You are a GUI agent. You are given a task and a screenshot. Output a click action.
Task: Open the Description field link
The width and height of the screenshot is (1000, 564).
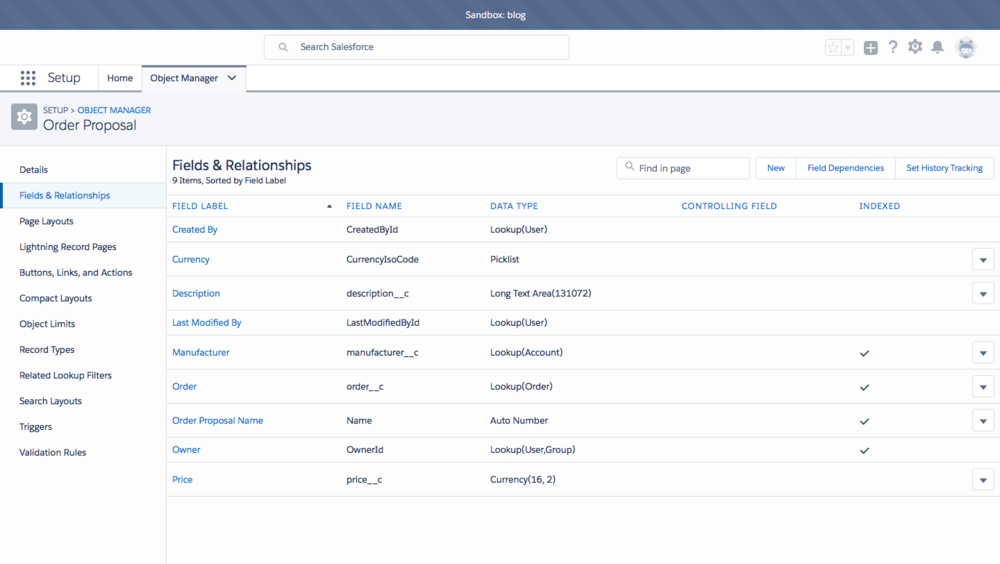[x=196, y=294]
